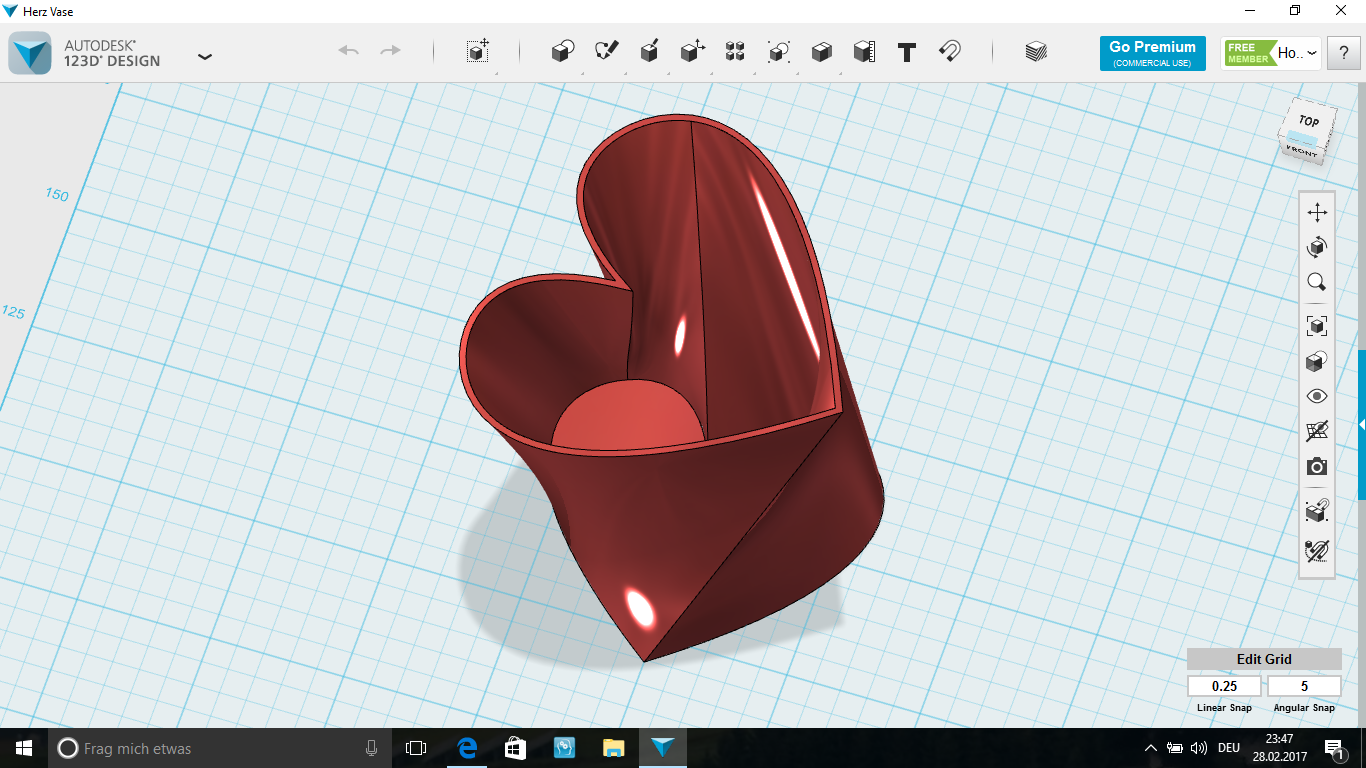
Task: Click the 123D Design taskbar icon
Action: [x=662, y=748]
